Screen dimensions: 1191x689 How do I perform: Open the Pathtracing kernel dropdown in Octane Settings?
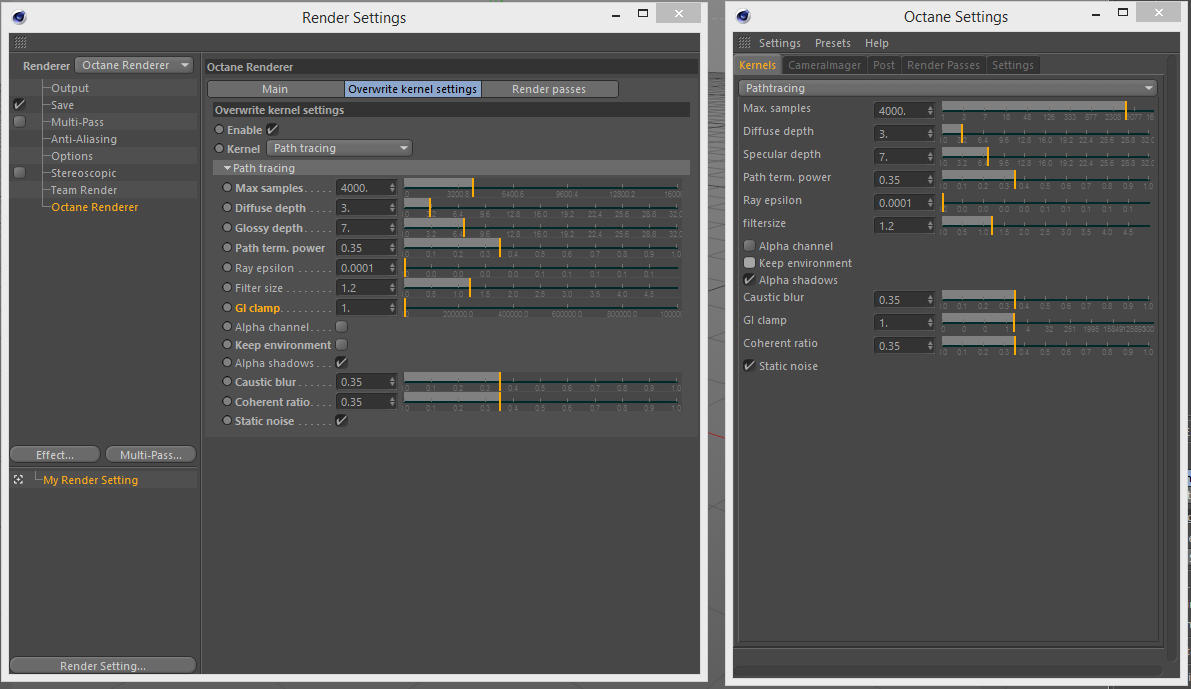pyautogui.click(x=947, y=88)
